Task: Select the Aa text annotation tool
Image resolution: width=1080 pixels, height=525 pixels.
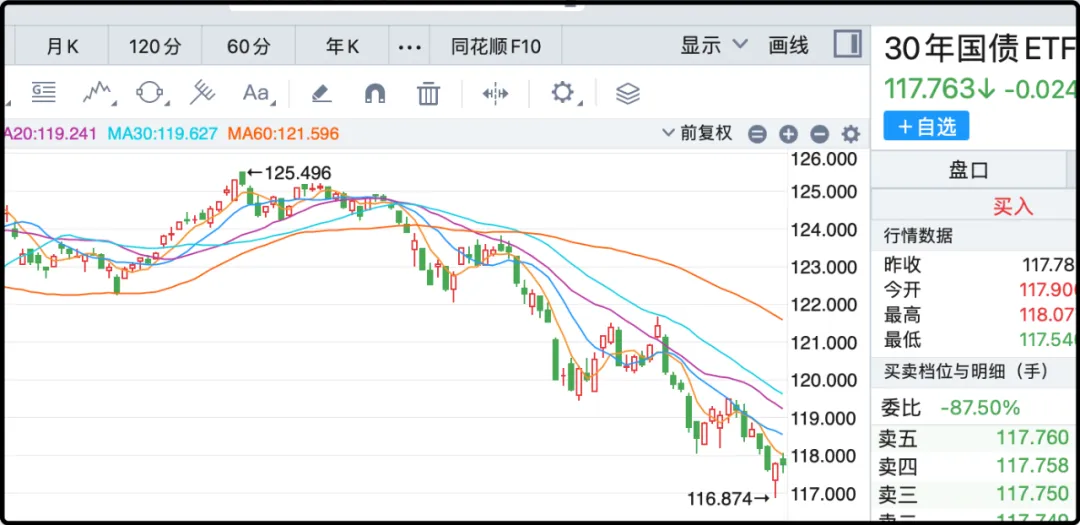Action: [x=256, y=93]
